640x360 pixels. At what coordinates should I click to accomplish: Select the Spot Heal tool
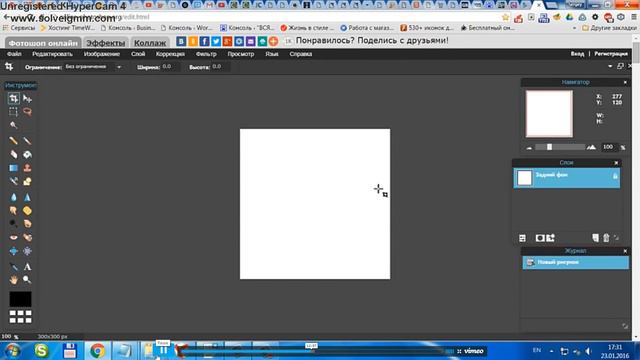click(x=27, y=237)
